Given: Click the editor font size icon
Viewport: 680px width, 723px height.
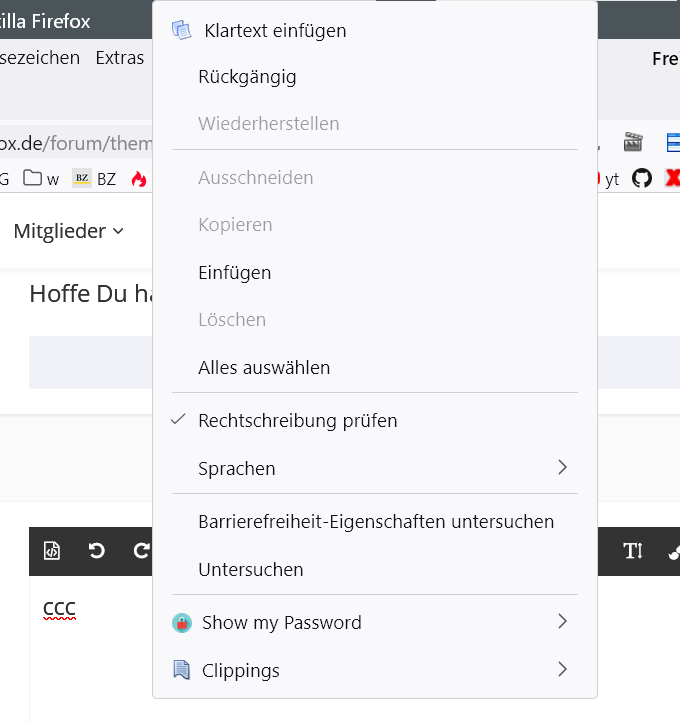Looking at the screenshot, I should pos(633,550).
